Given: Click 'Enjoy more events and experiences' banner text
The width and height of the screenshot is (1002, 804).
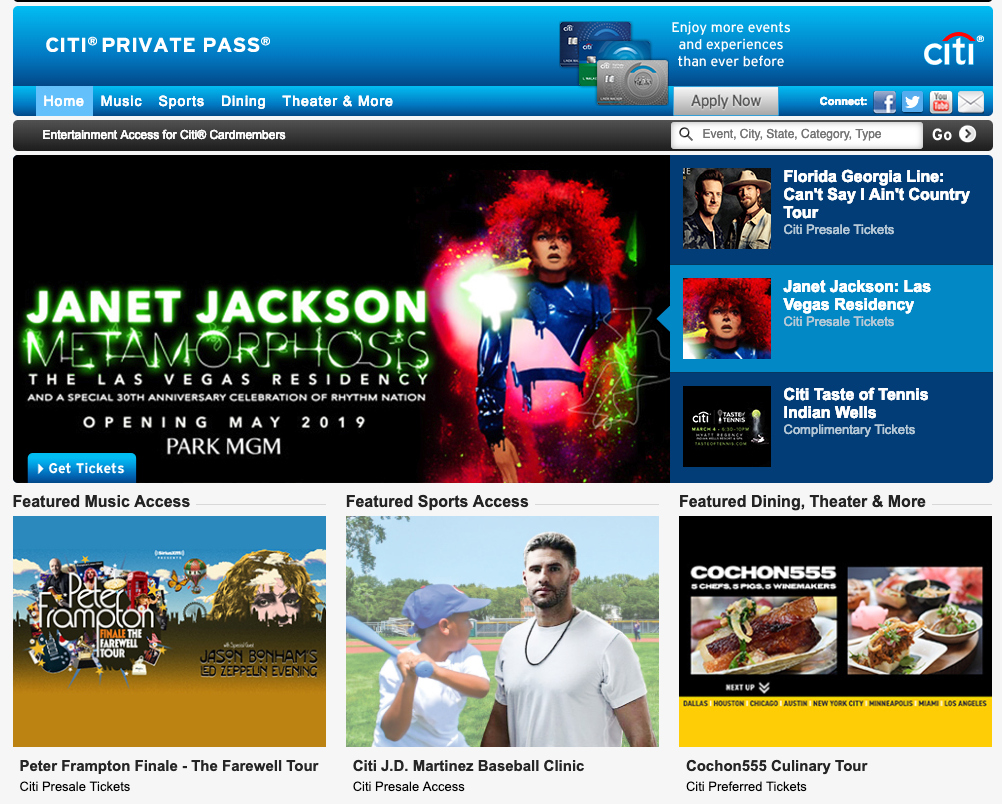Looking at the screenshot, I should pyautogui.click(x=730, y=45).
